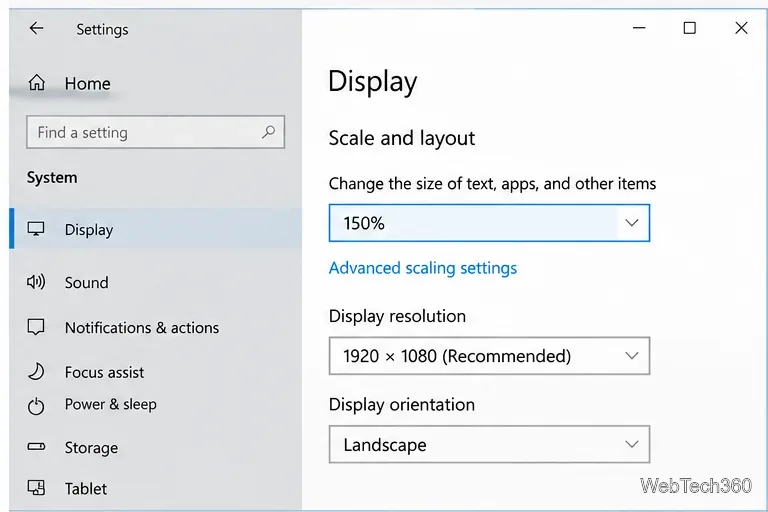The height and width of the screenshot is (512, 768).
Task: Click the System section label
Action: click(52, 177)
